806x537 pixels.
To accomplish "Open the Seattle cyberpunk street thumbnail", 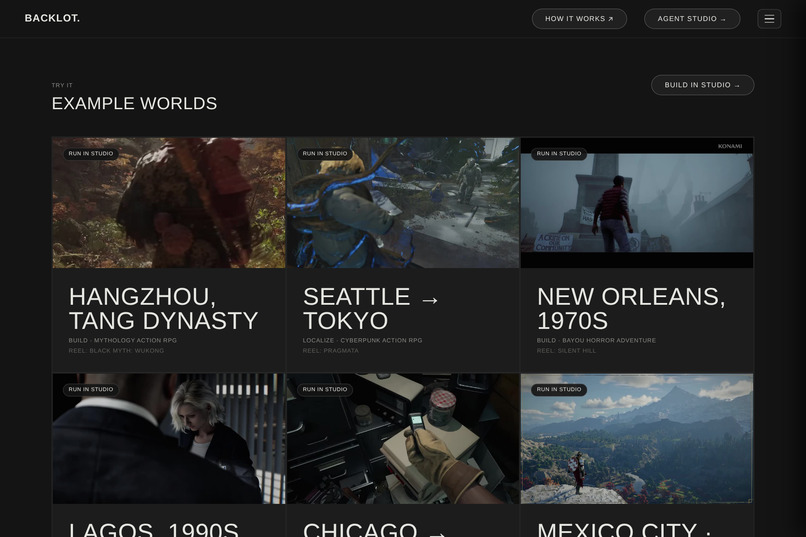I will (x=403, y=202).
